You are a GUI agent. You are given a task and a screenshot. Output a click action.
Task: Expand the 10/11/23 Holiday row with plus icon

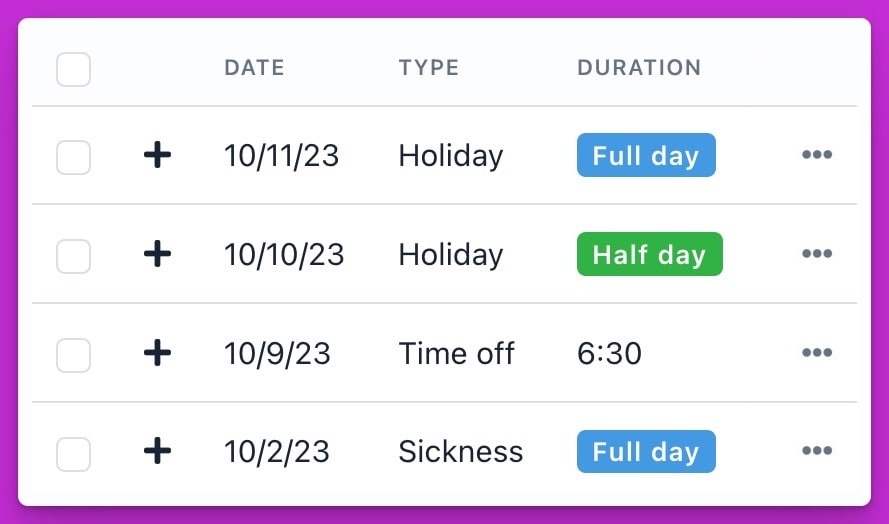158,155
